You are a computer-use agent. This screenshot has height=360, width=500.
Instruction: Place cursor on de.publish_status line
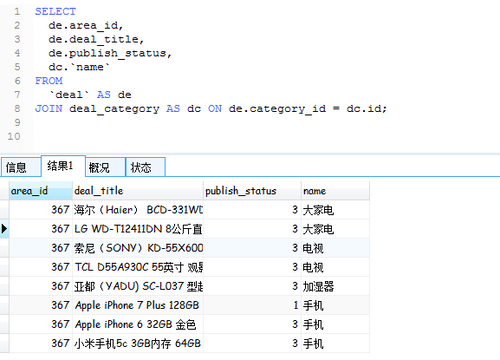(x=110, y=53)
